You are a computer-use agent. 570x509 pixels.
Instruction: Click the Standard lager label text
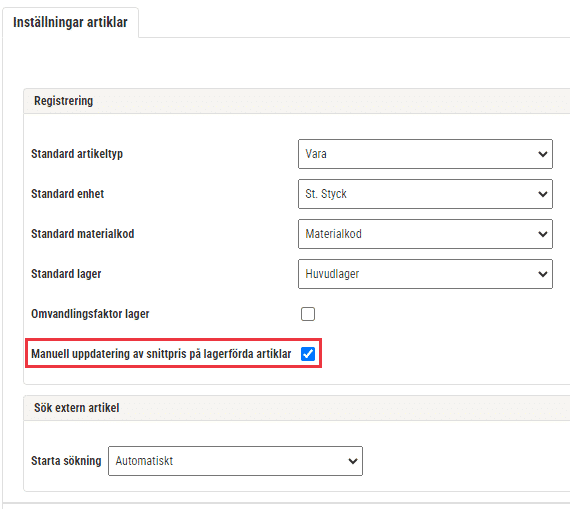66,274
